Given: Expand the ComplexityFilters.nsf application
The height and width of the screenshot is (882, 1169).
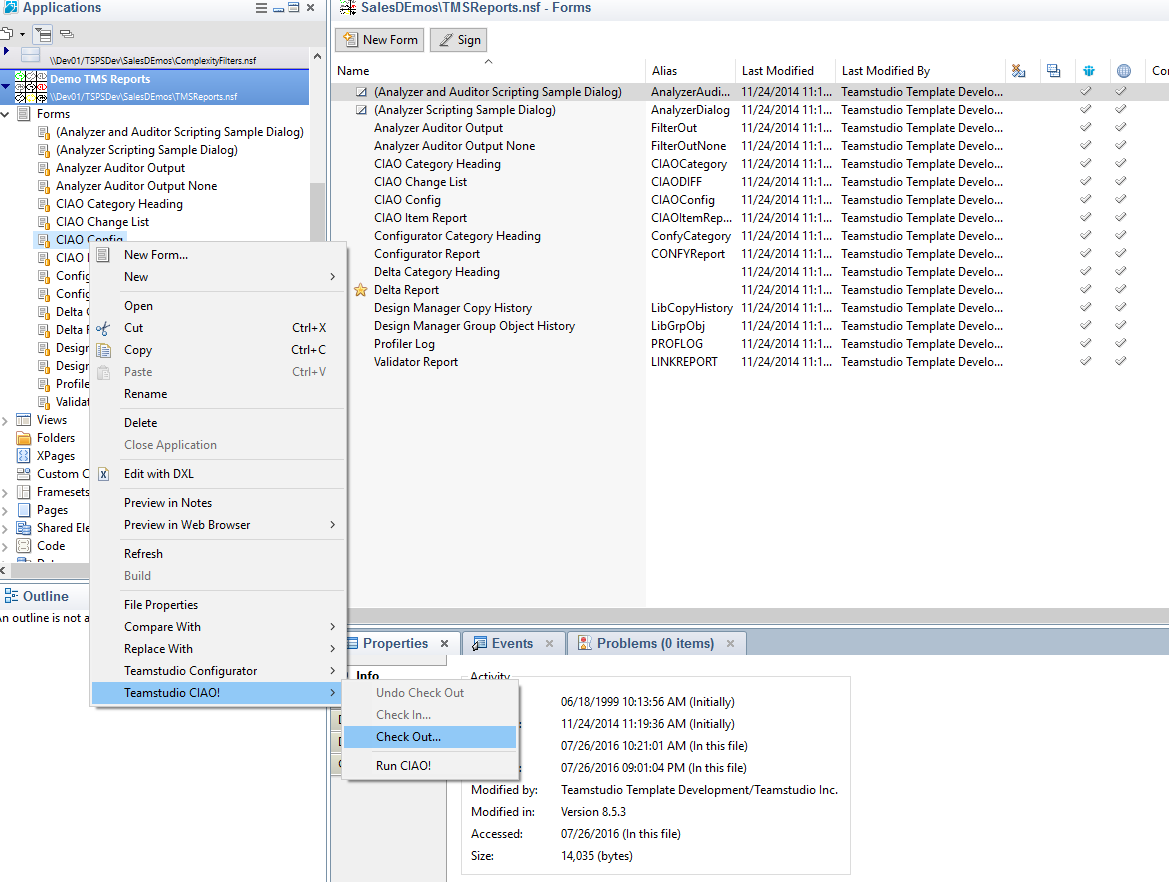Looking at the screenshot, I should (x=6, y=51).
